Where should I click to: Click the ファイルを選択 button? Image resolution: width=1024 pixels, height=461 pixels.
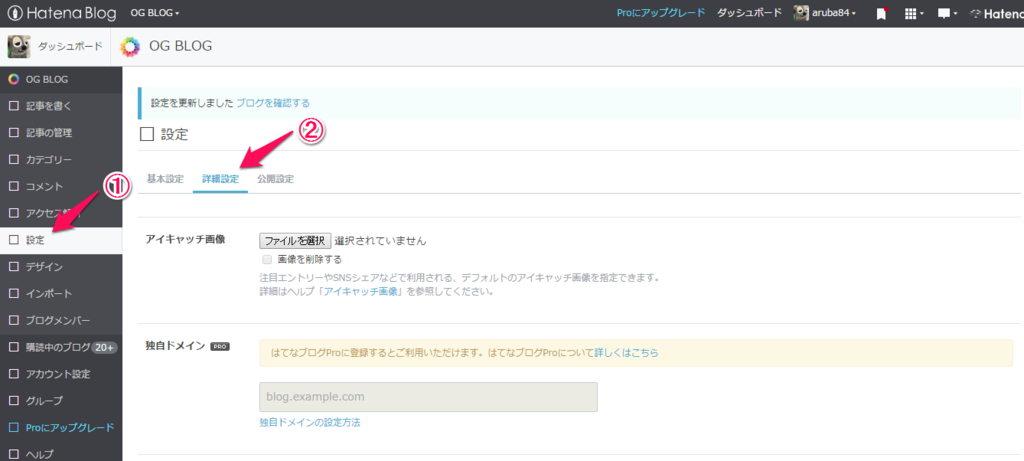point(295,240)
